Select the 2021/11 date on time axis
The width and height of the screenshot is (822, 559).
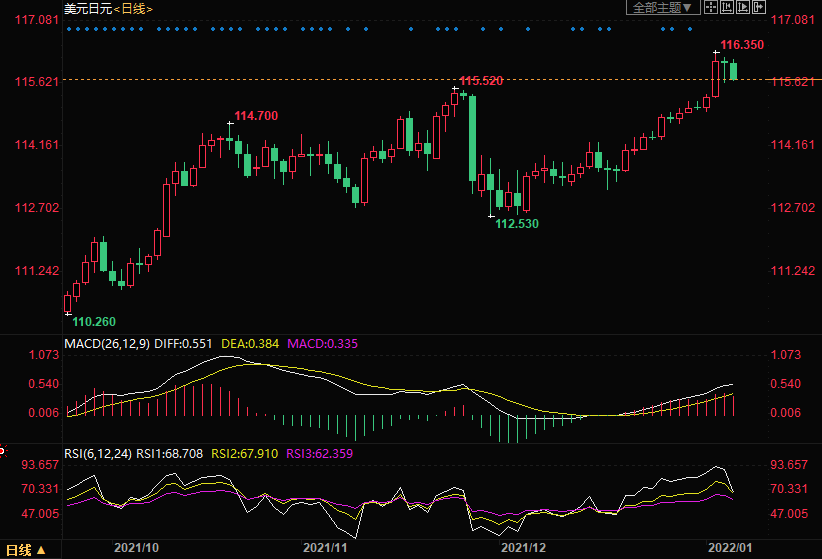pyautogui.click(x=328, y=548)
